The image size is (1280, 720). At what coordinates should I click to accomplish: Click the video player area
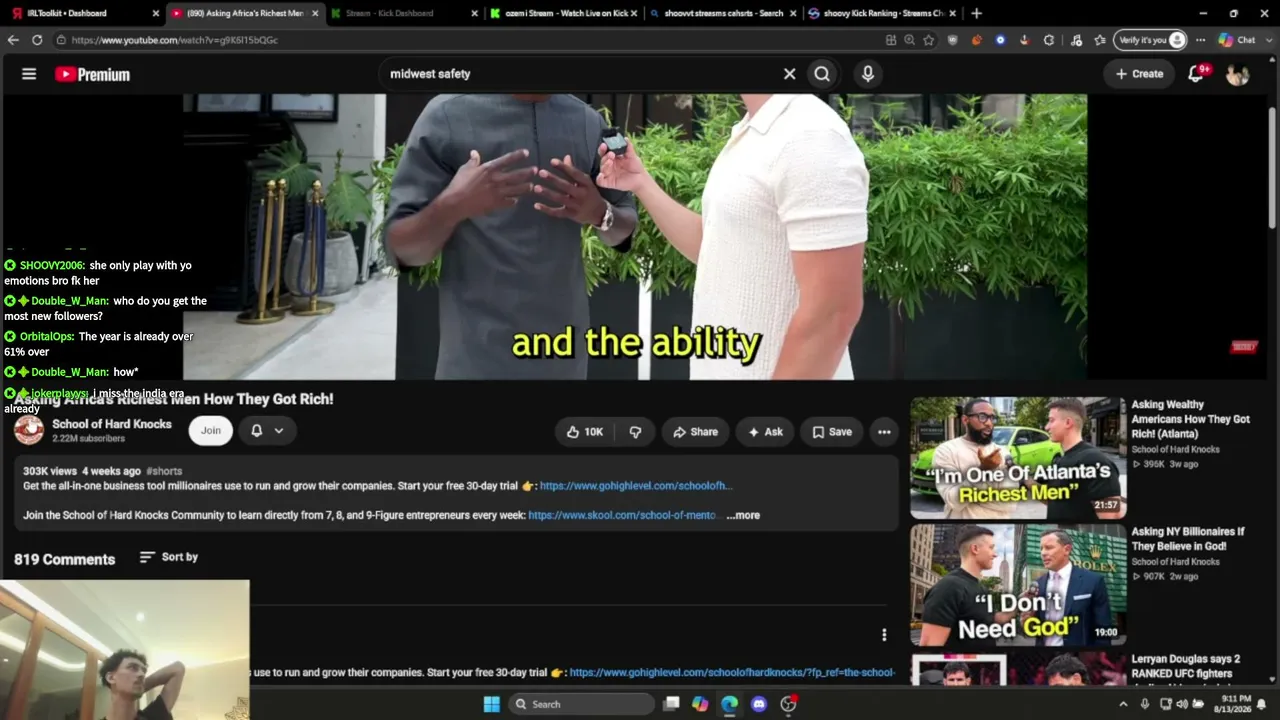(x=635, y=237)
